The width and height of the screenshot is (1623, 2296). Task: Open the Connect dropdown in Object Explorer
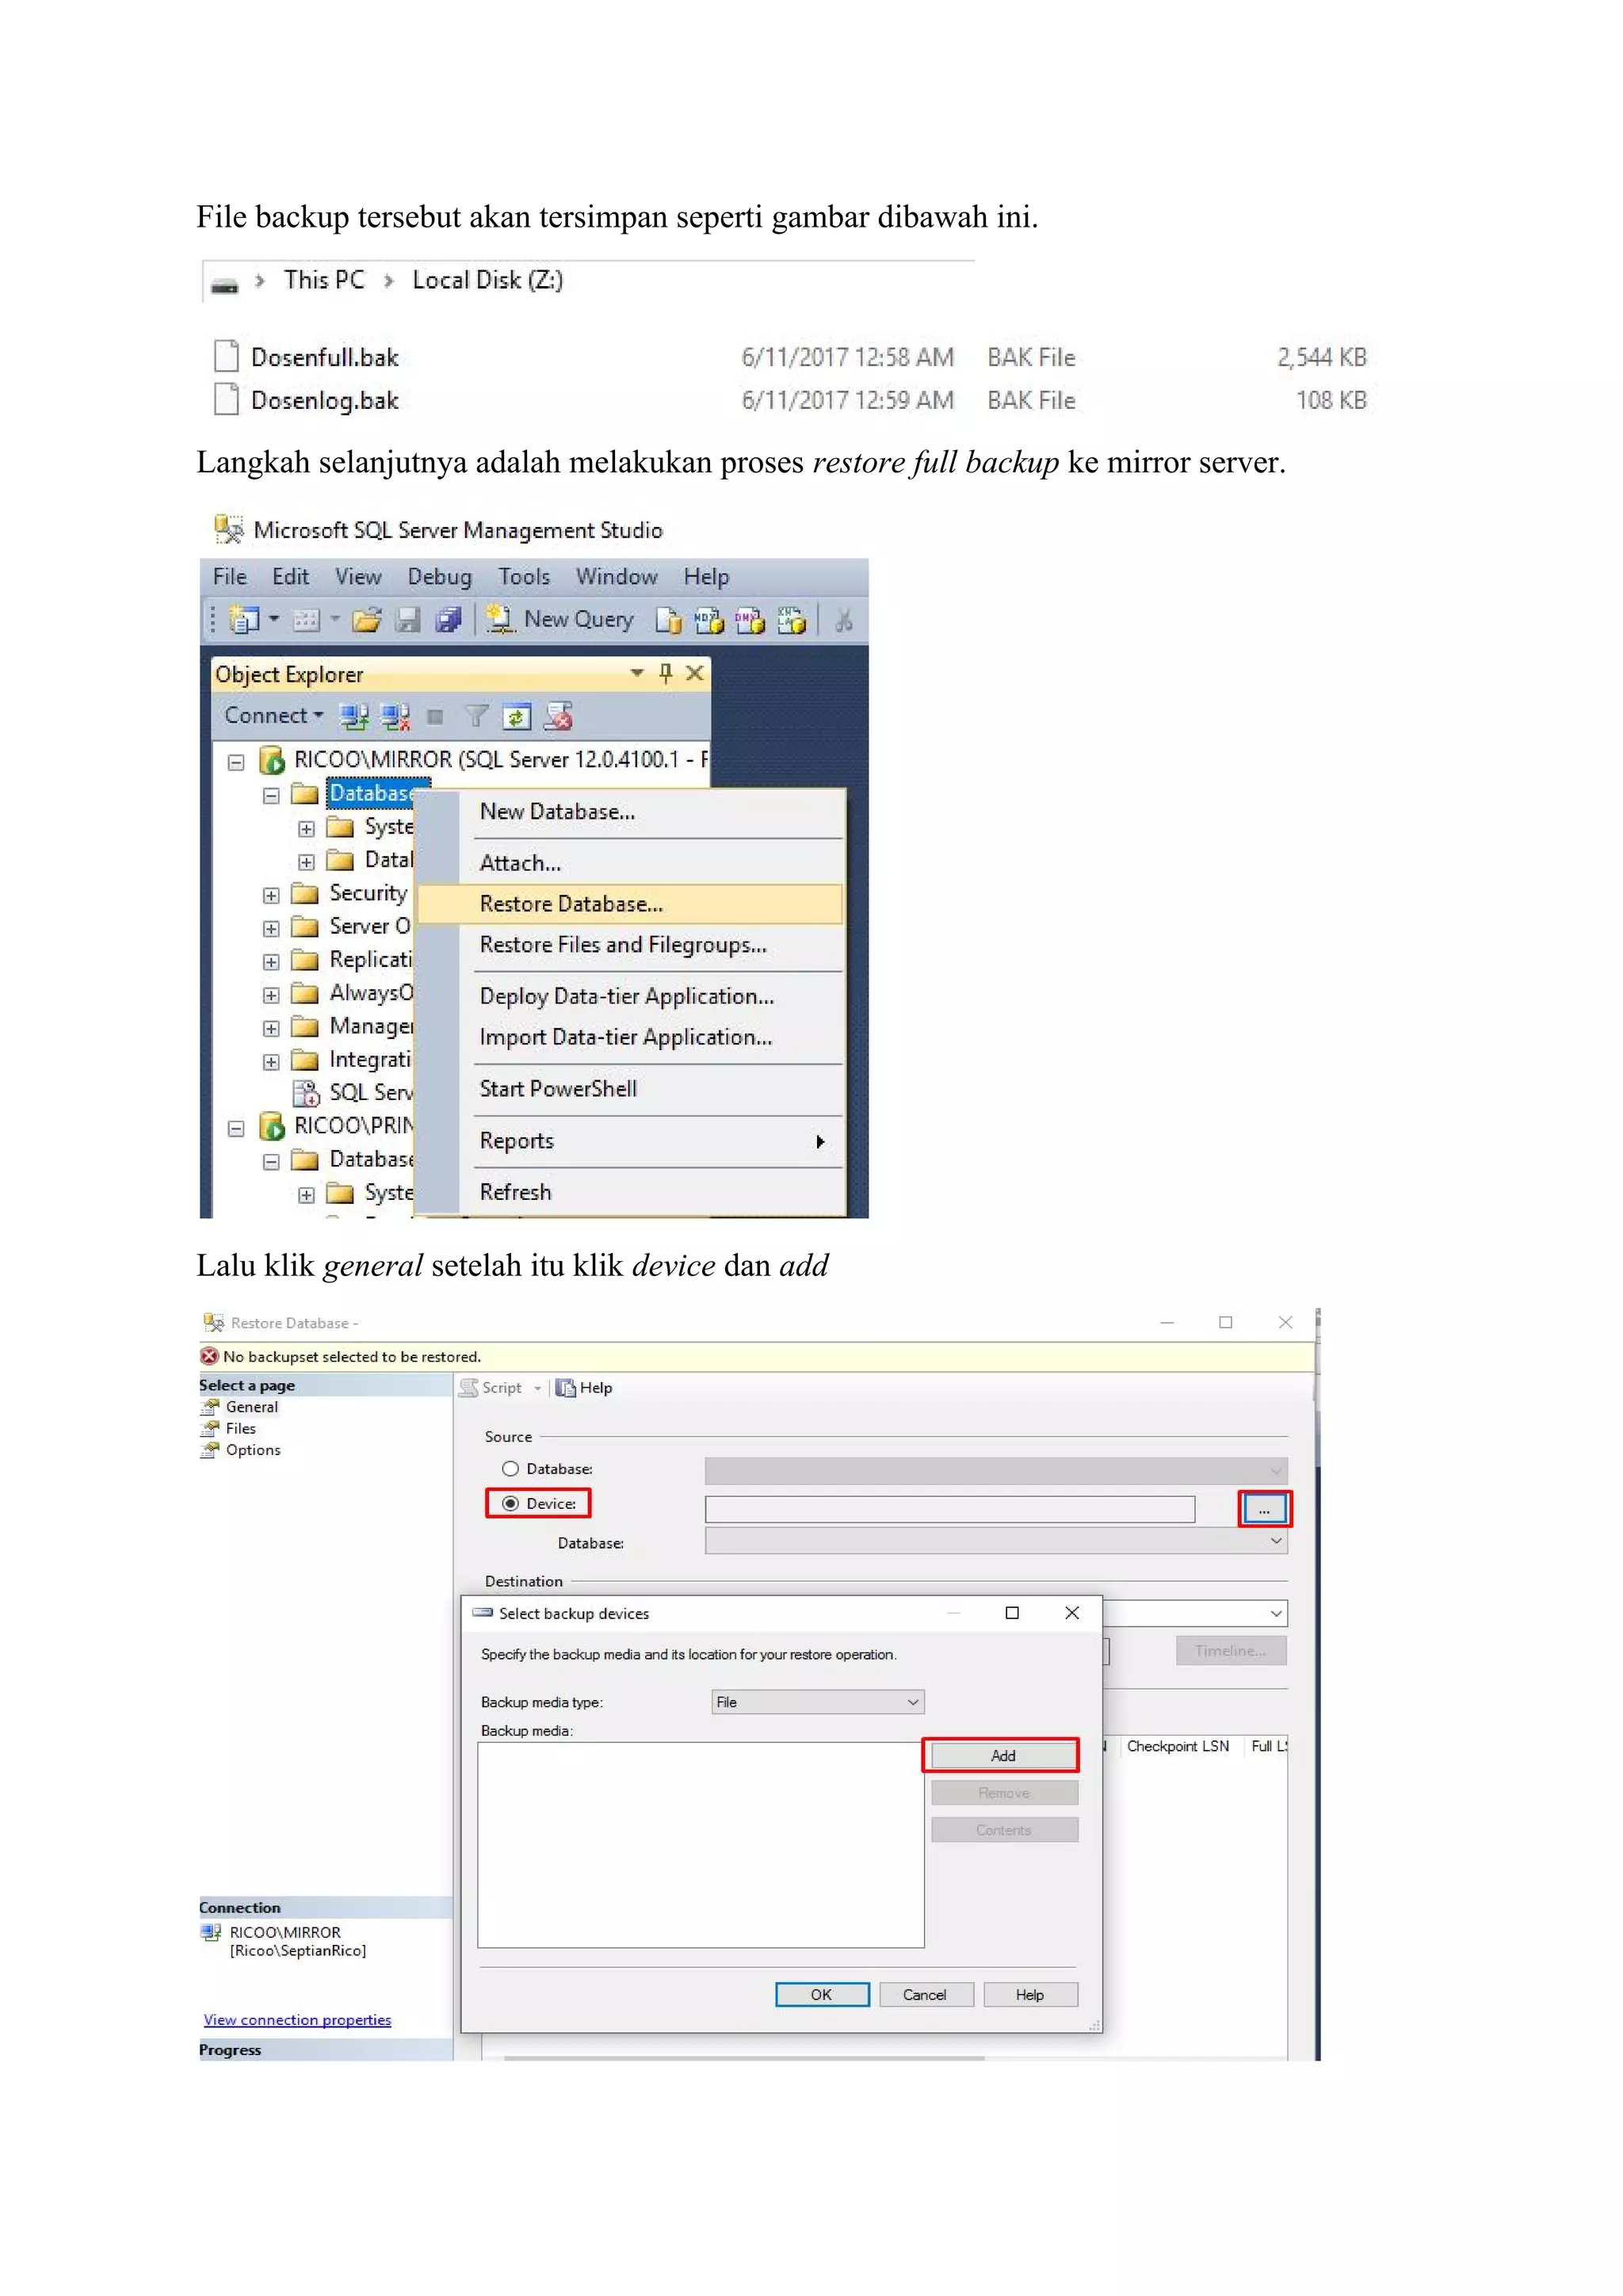point(273,715)
